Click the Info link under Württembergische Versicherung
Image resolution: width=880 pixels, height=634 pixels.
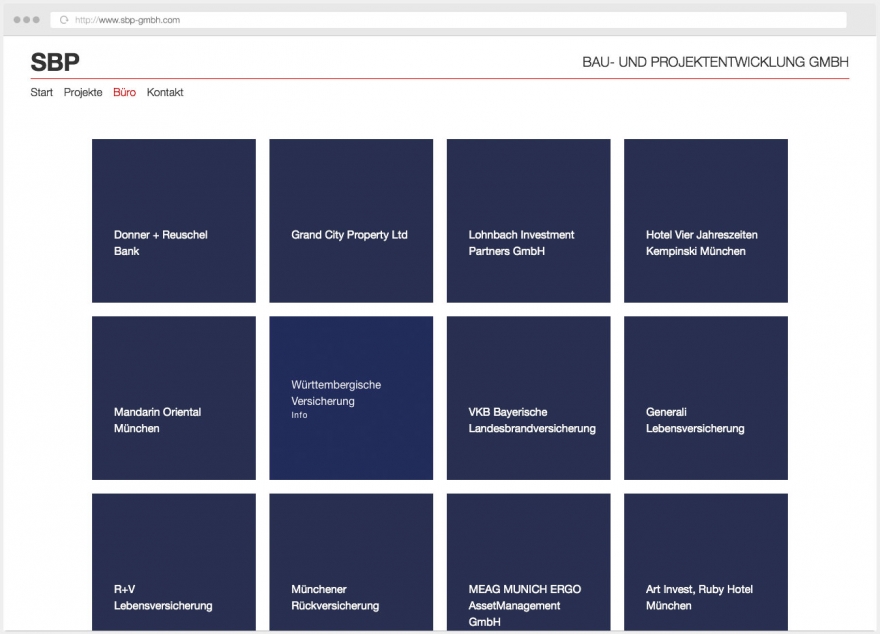[x=299, y=415]
